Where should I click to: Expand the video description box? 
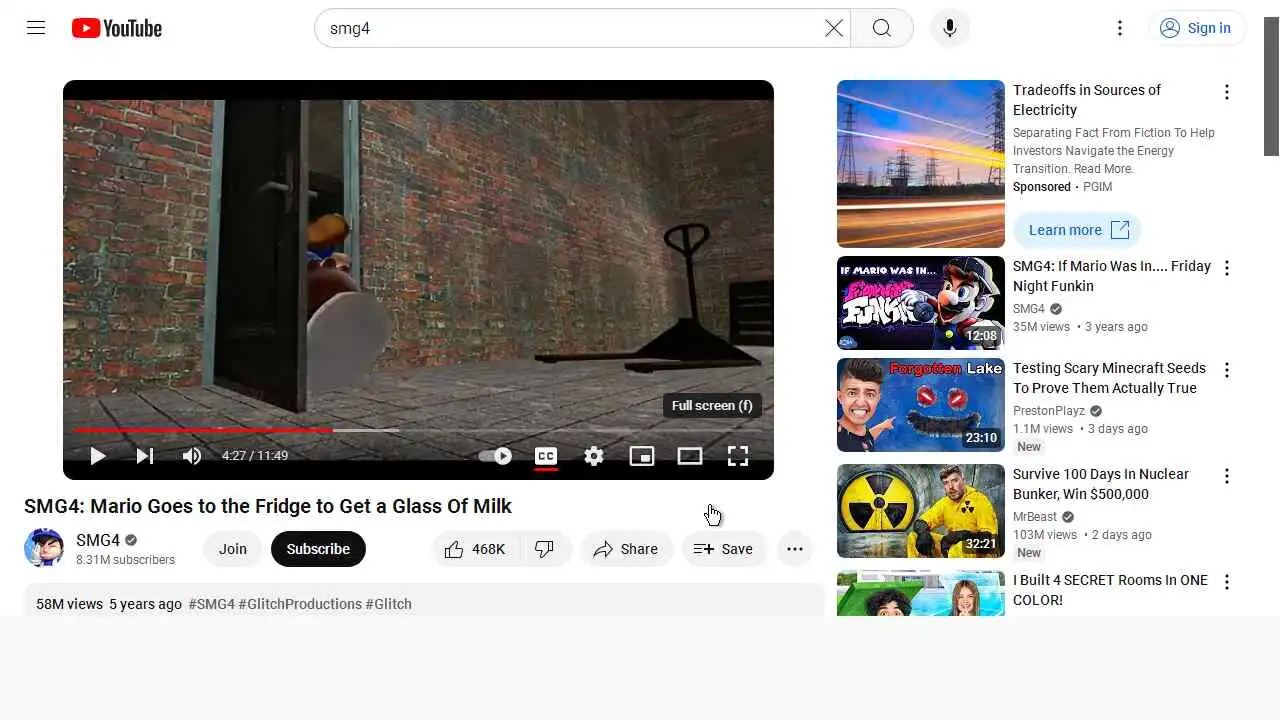(x=424, y=600)
